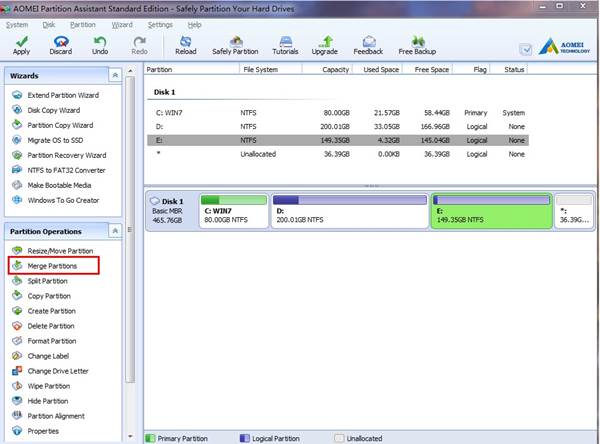Click the C: WIN7 80.00GB disk block
The image size is (600, 444).
coord(234,211)
